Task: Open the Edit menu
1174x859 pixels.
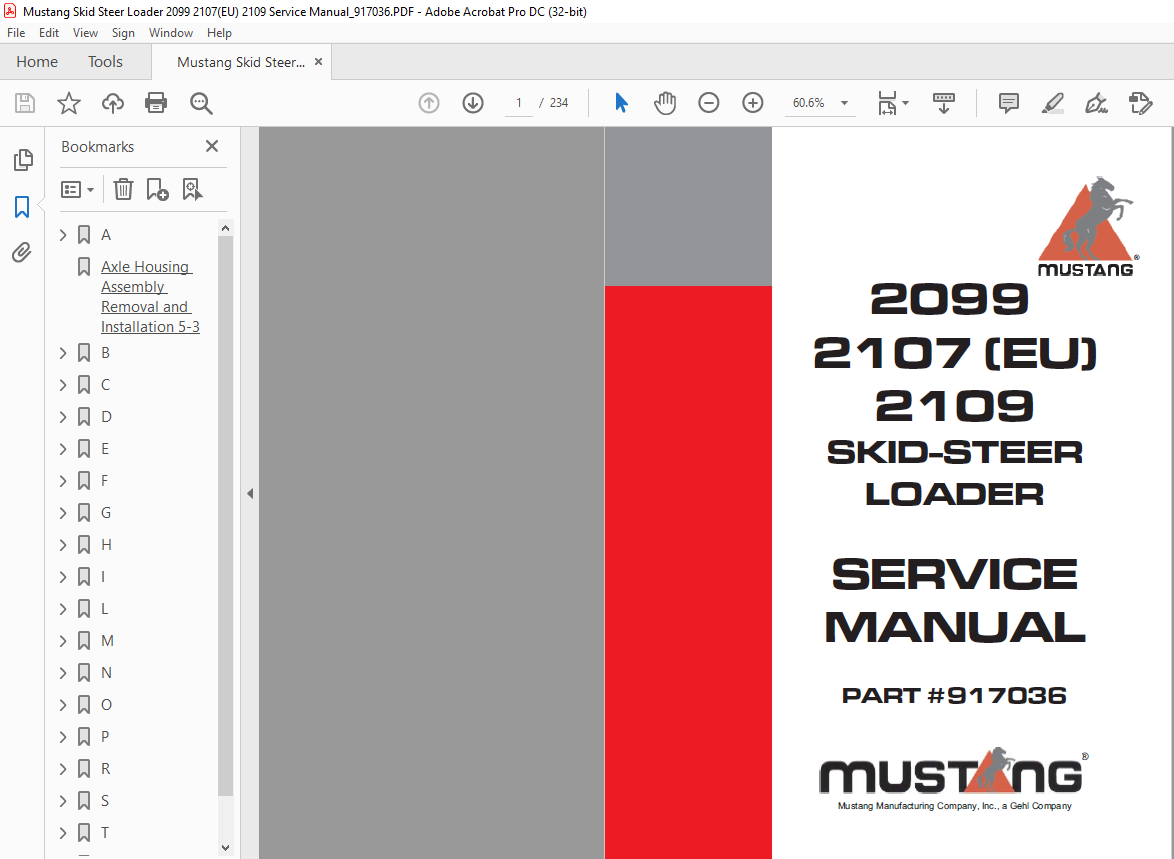Action: [49, 33]
